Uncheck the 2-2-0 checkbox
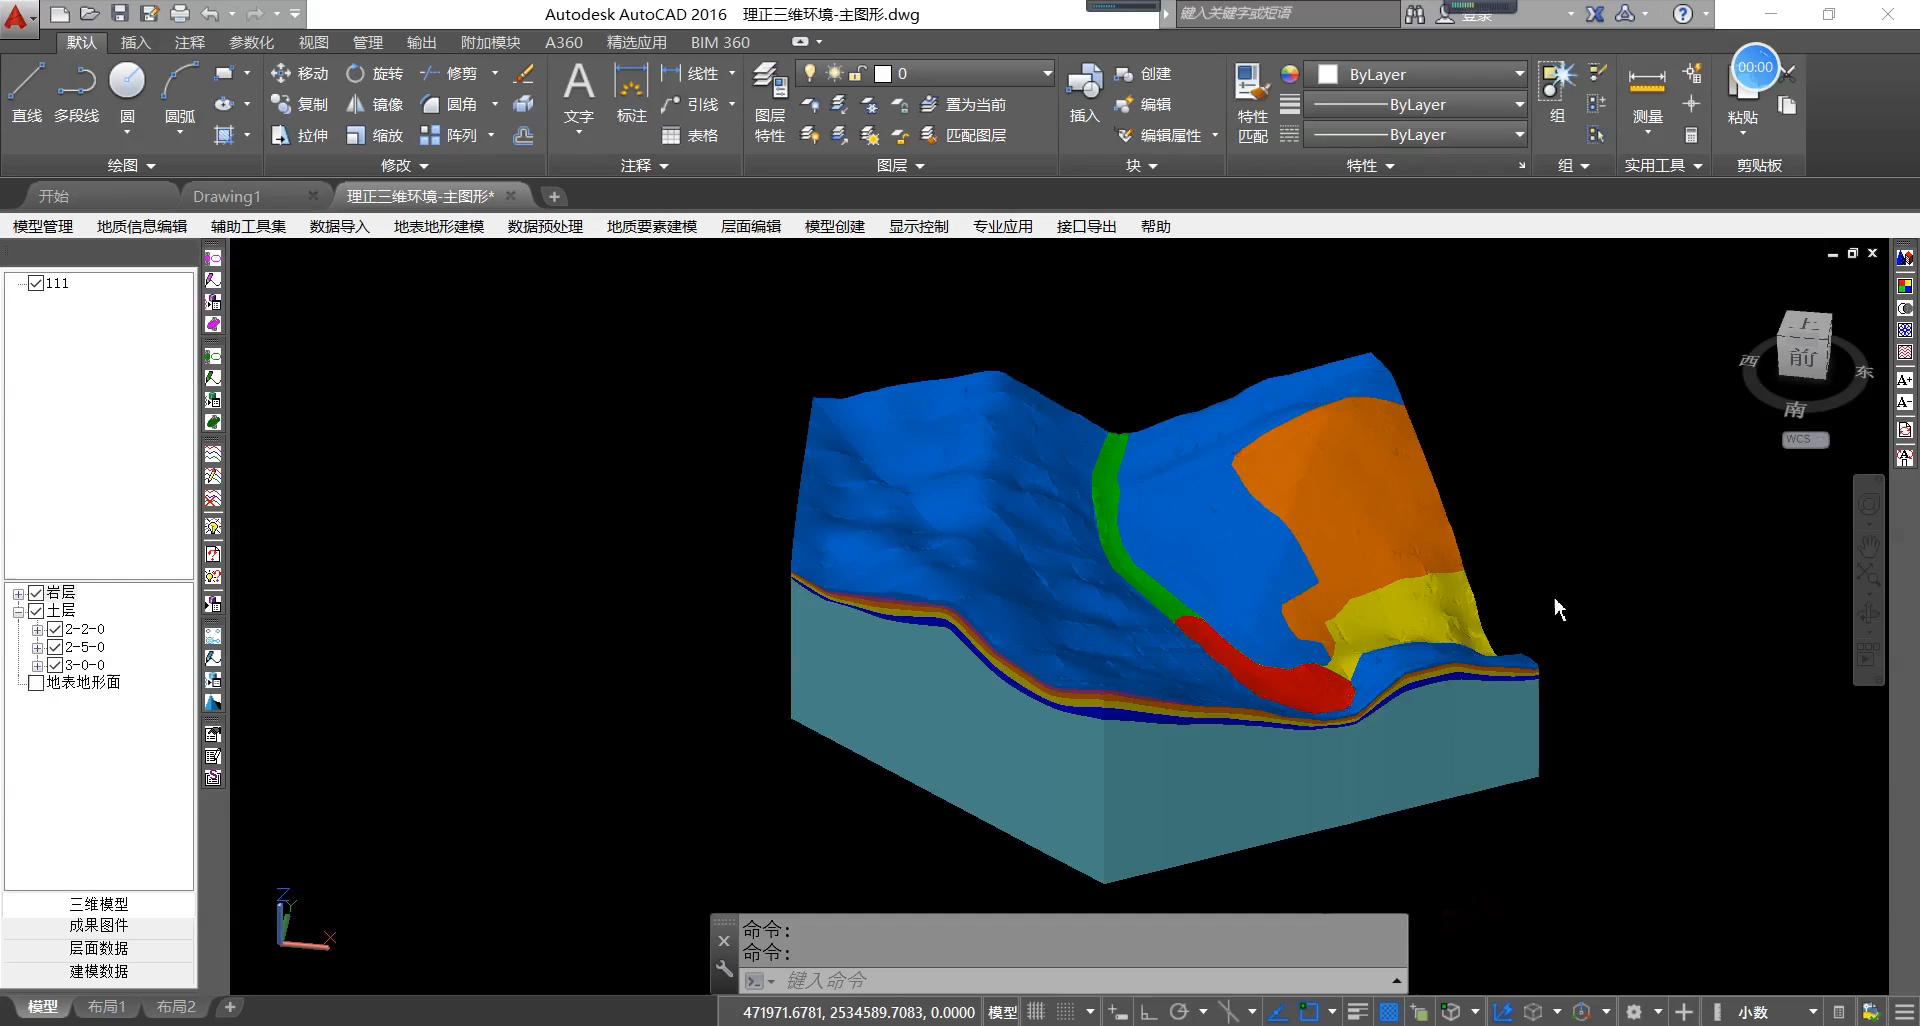The image size is (1920, 1026). 55,629
